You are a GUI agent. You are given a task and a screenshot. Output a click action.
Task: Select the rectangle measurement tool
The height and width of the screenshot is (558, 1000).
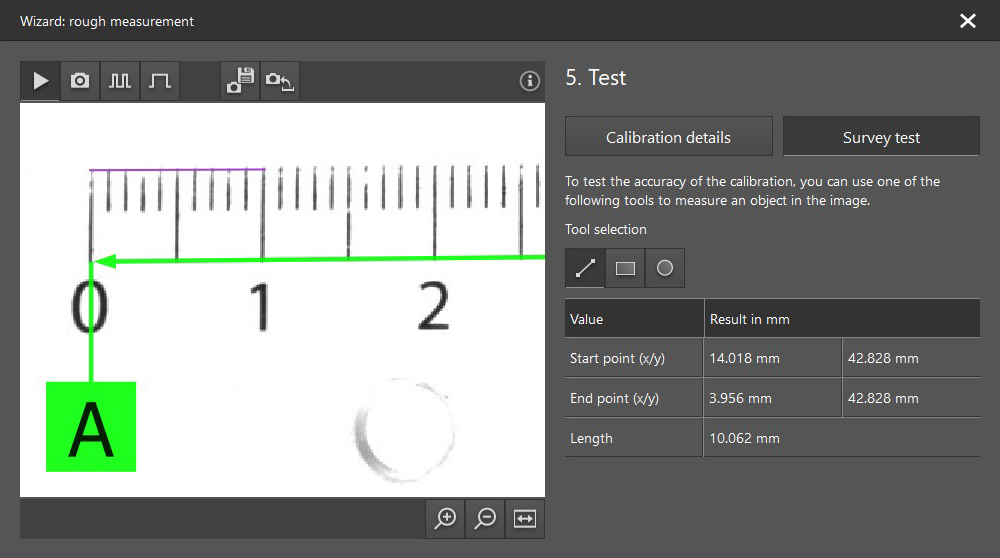pyautogui.click(x=625, y=268)
